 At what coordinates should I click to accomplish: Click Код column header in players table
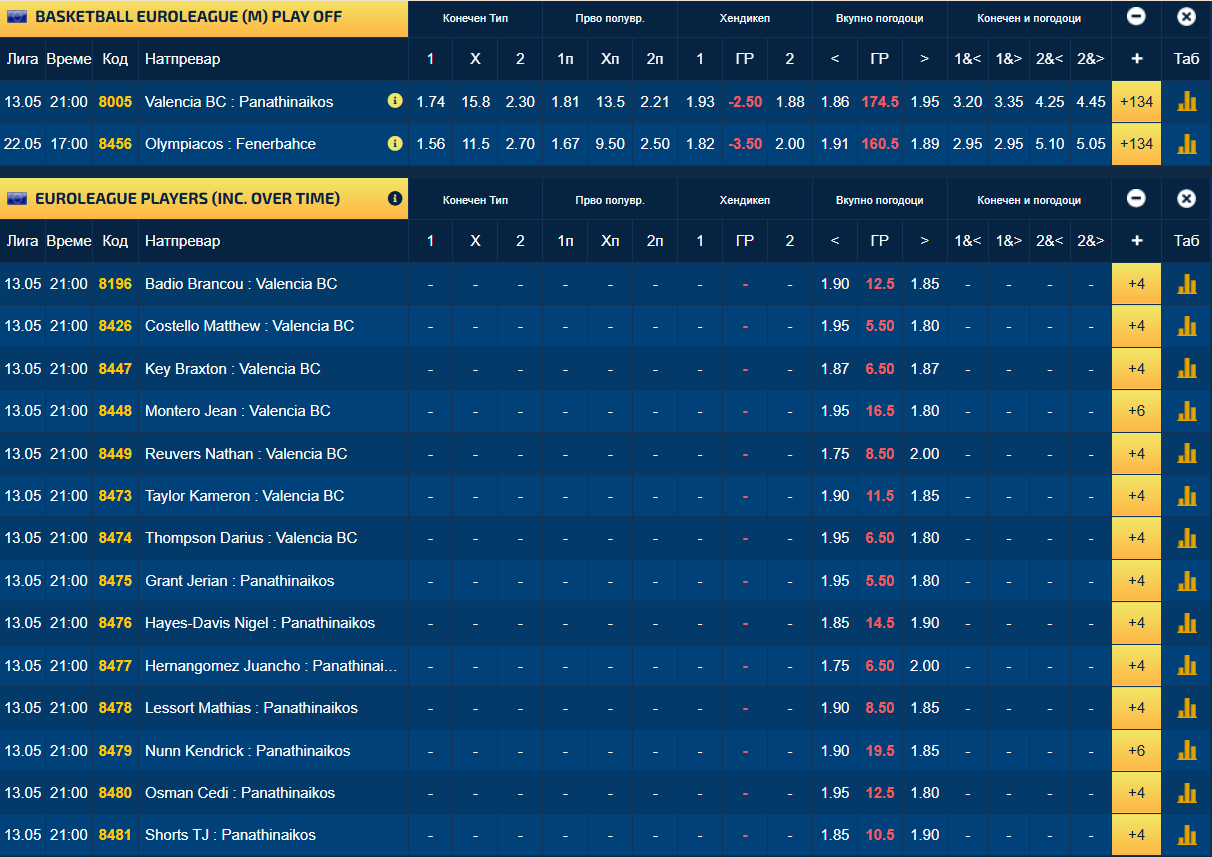point(115,241)
